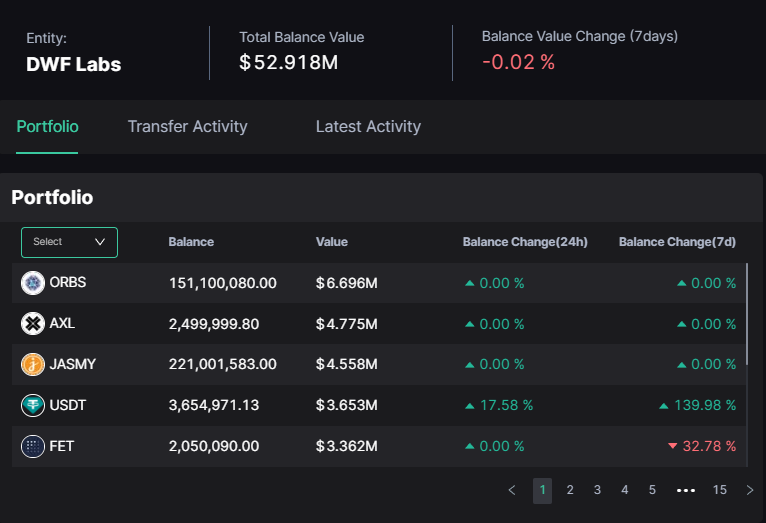The height and width of the screenshot is (523, 766).
Task: Click the Balance Value Change (7days) label
Action: point(580,37)
